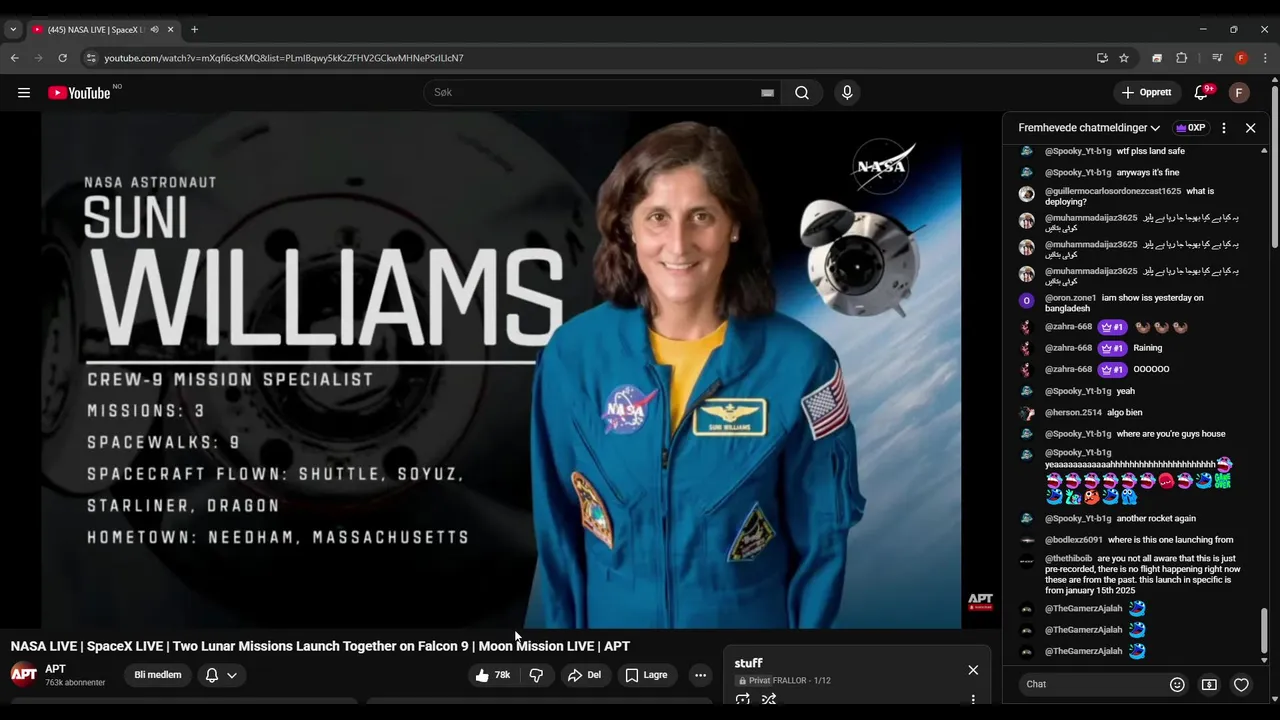Click the video title text
Viewport: 1280px width, 720px height.
[320, 646]
